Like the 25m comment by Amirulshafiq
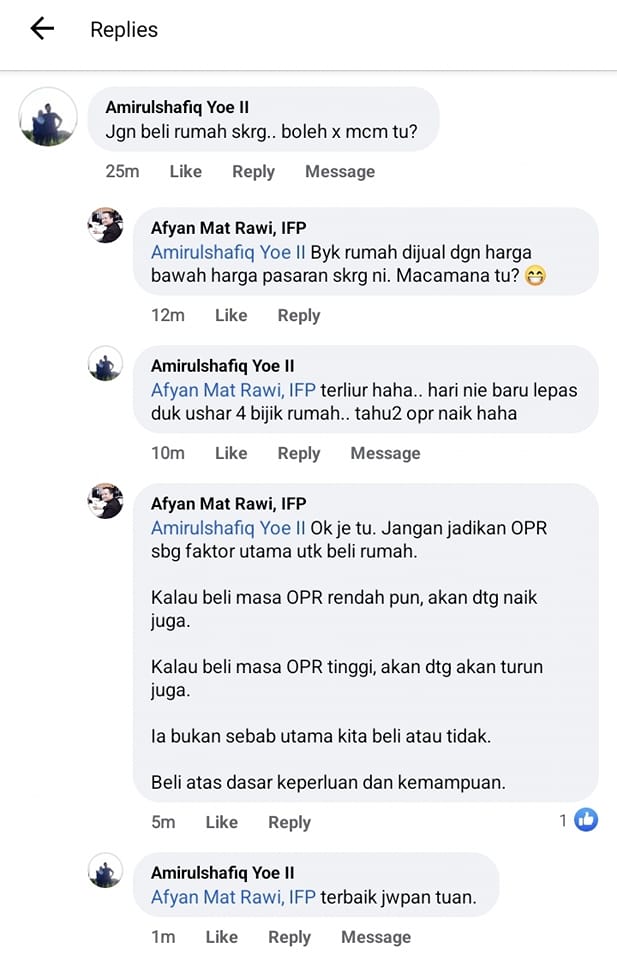 click(185, 171)
